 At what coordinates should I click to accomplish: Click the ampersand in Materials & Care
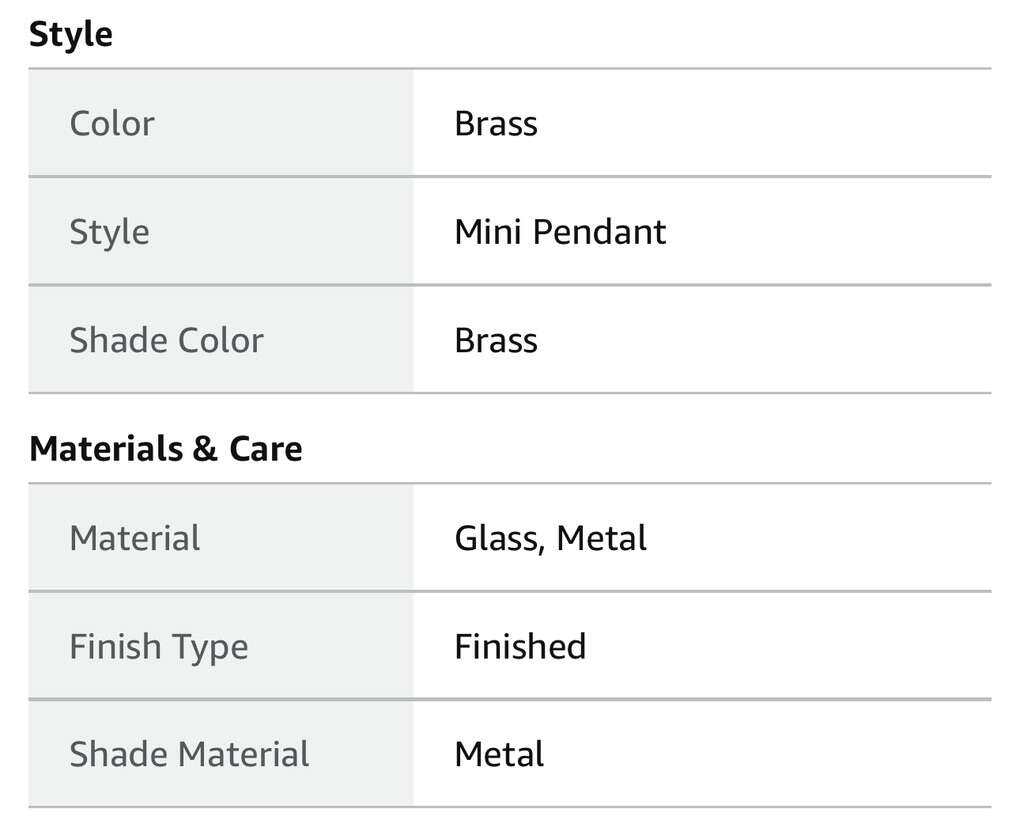click(204, 449)
